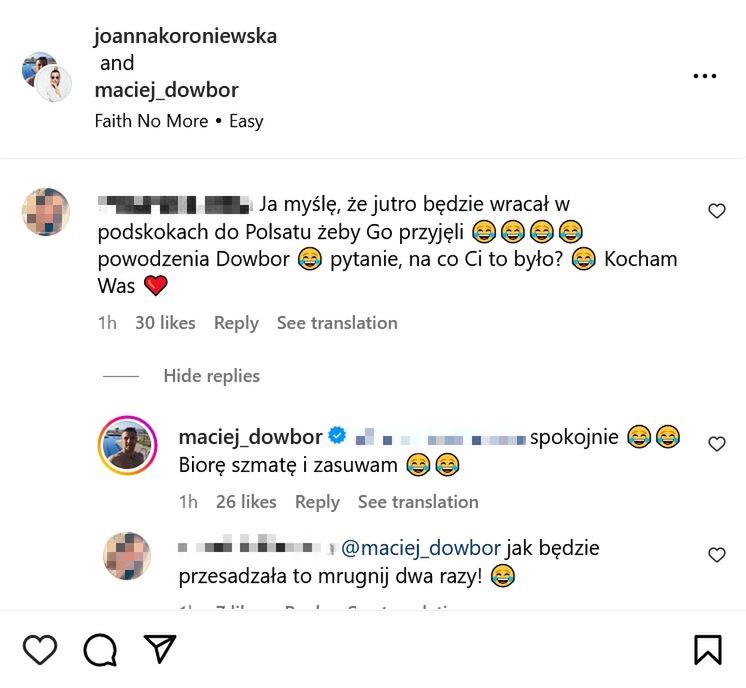The width and height of the screenshot is (746, 688).
Task: Collapse the thread with Hide replies
Action: point(211,376)
